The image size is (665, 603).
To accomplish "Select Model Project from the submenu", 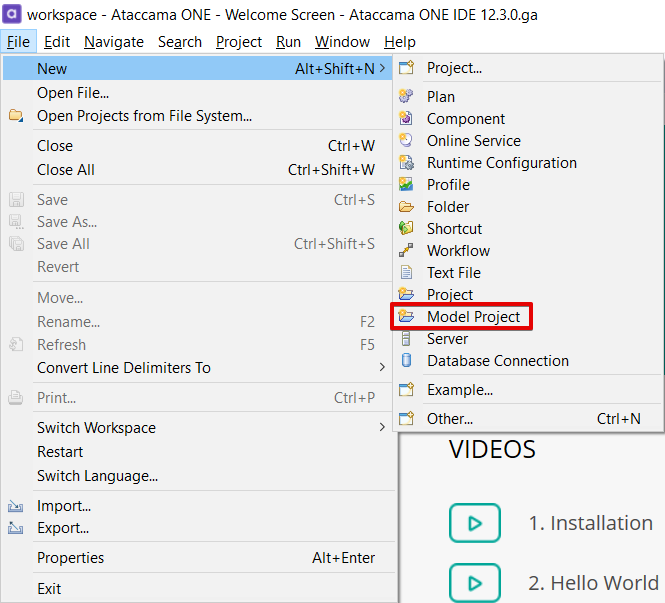I will tap(473, 317).
